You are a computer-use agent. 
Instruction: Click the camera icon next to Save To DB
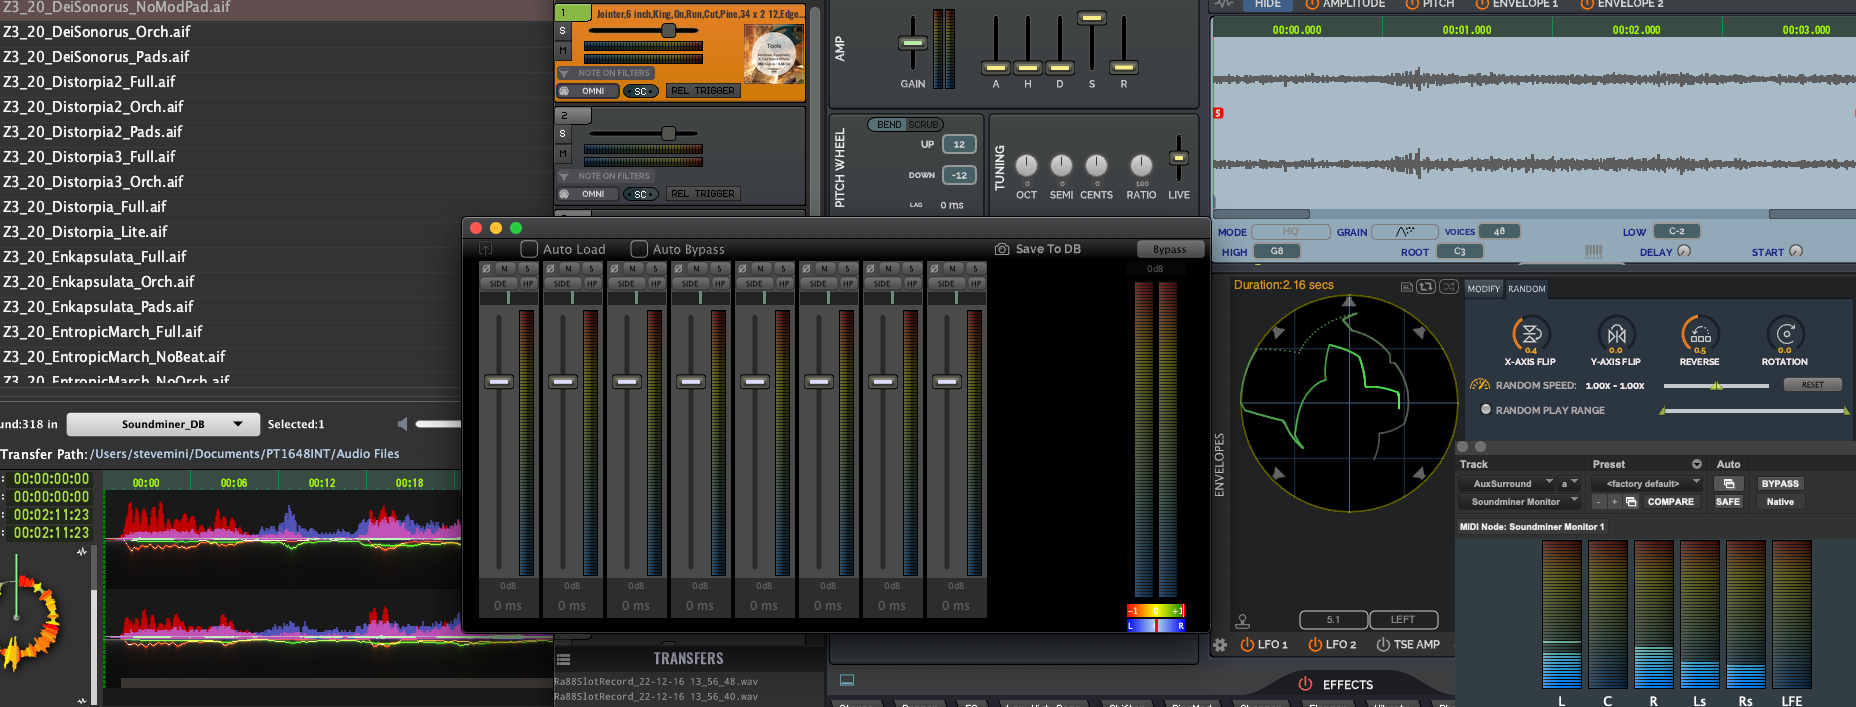(x=1002, y=249)
